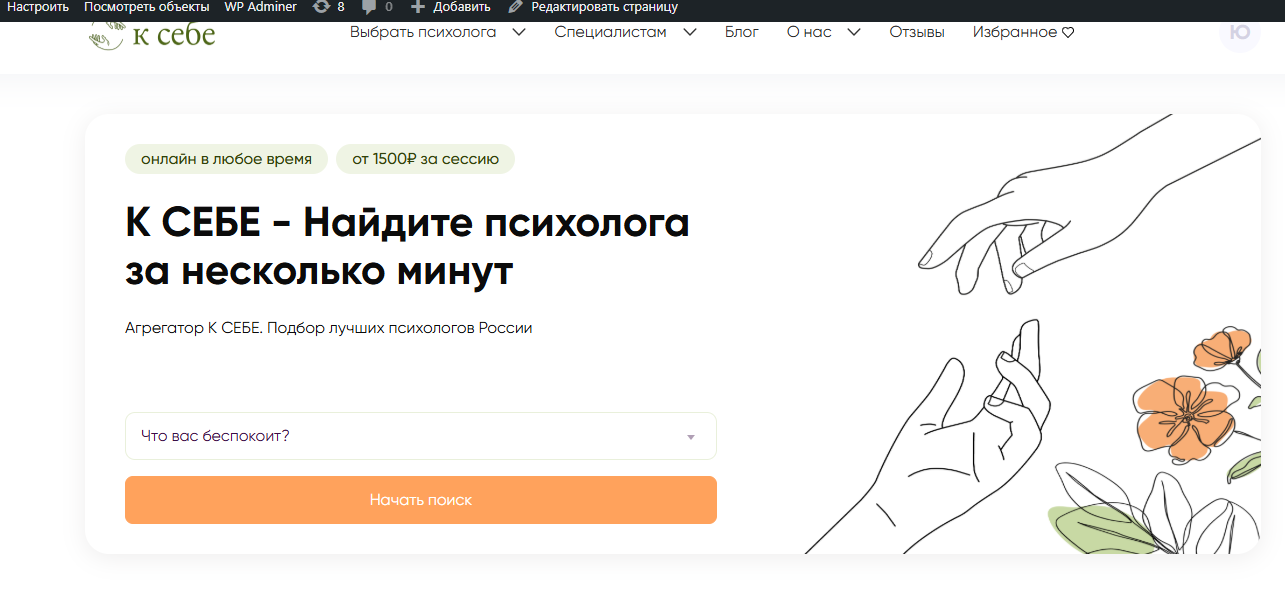Screen dimensions: 1285x612
Task: Click the от 1500₽ за сессию badge
Action: point(425,159)
